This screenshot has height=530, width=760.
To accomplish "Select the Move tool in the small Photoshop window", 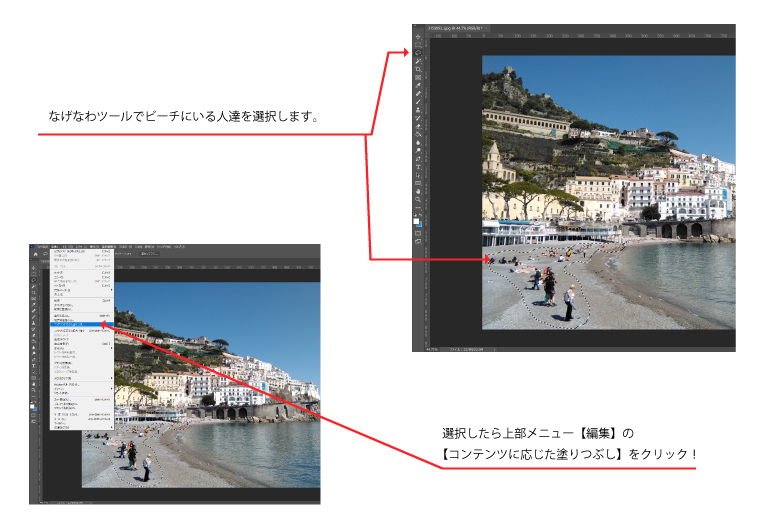I will pyautogui.click(x=33, y=268).
